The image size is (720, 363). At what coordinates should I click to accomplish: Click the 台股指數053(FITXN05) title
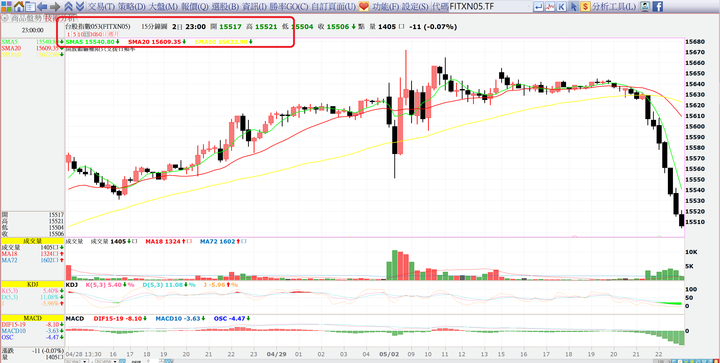[x=98, y=27]
